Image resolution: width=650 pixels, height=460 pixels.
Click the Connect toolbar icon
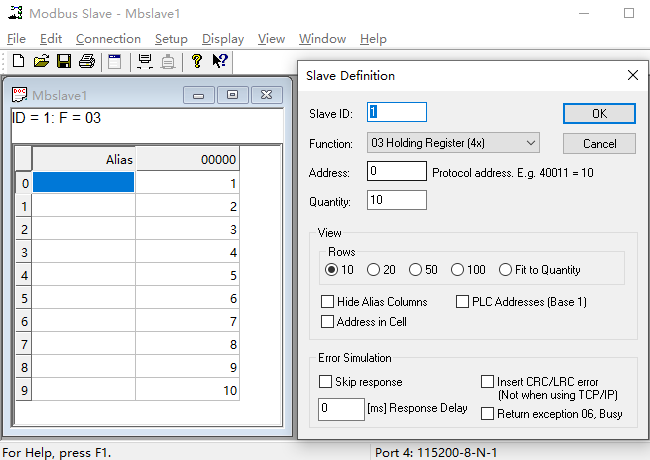click(x=145, y=61)
